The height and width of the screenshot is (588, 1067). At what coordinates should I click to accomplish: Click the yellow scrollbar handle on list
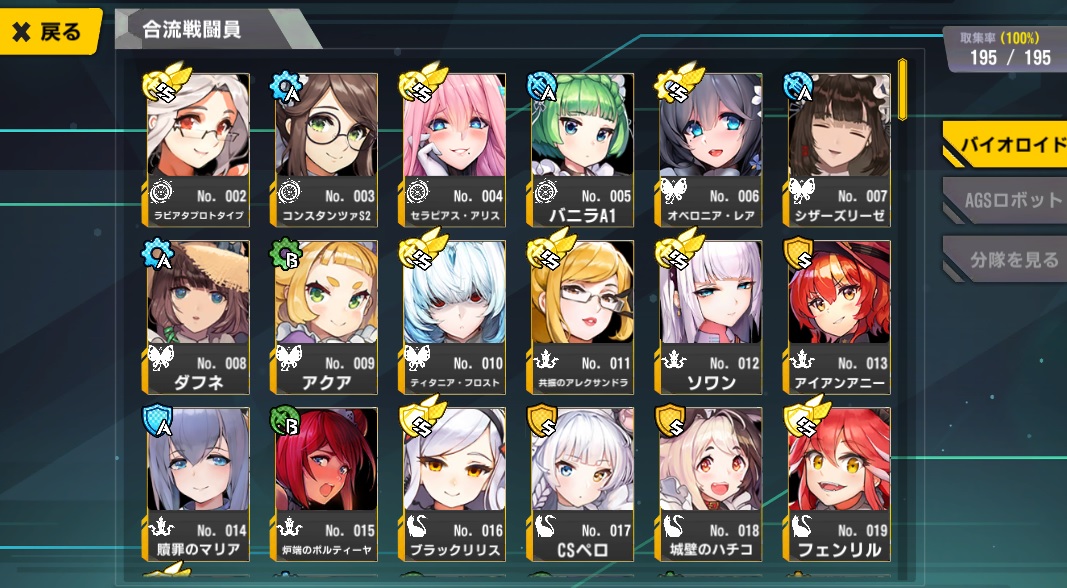point(902,90)
